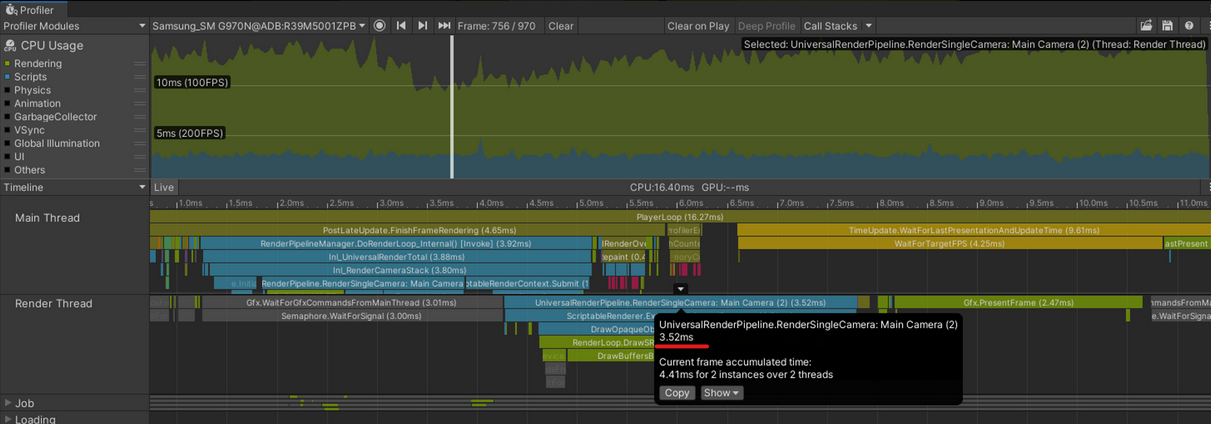The image size is (1211, 424).
Task: Click the record profiling button
Action: (x=380, y=26)
